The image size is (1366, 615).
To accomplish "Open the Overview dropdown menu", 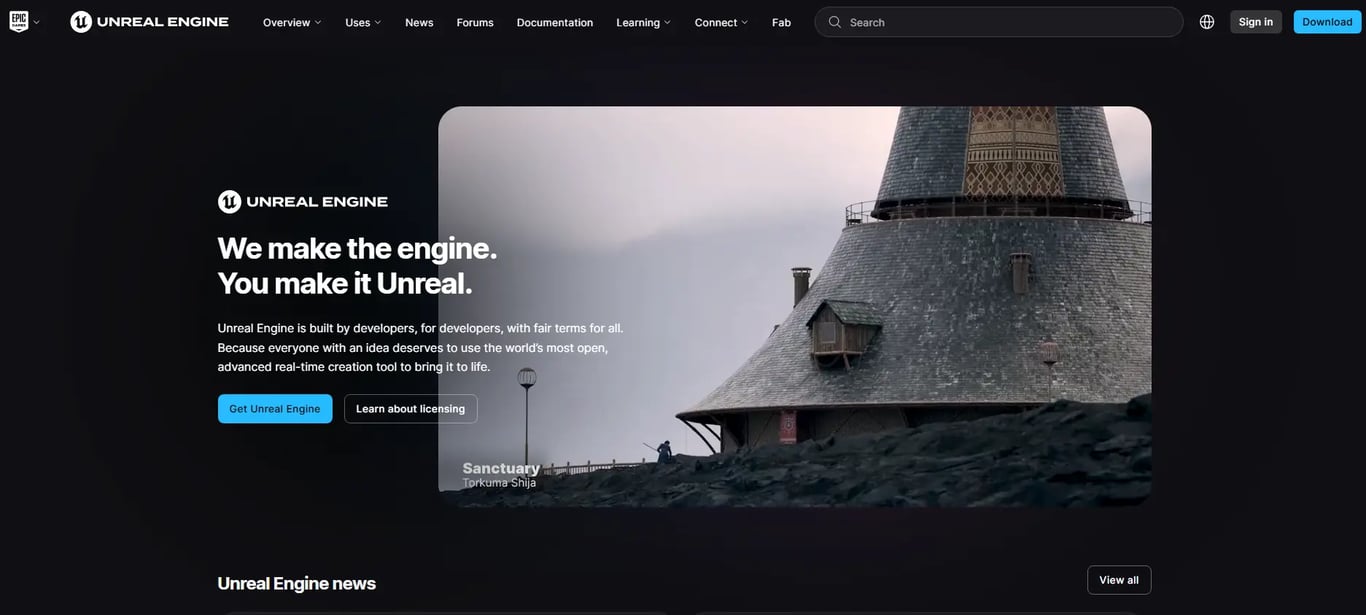I will tap(292, 22).
